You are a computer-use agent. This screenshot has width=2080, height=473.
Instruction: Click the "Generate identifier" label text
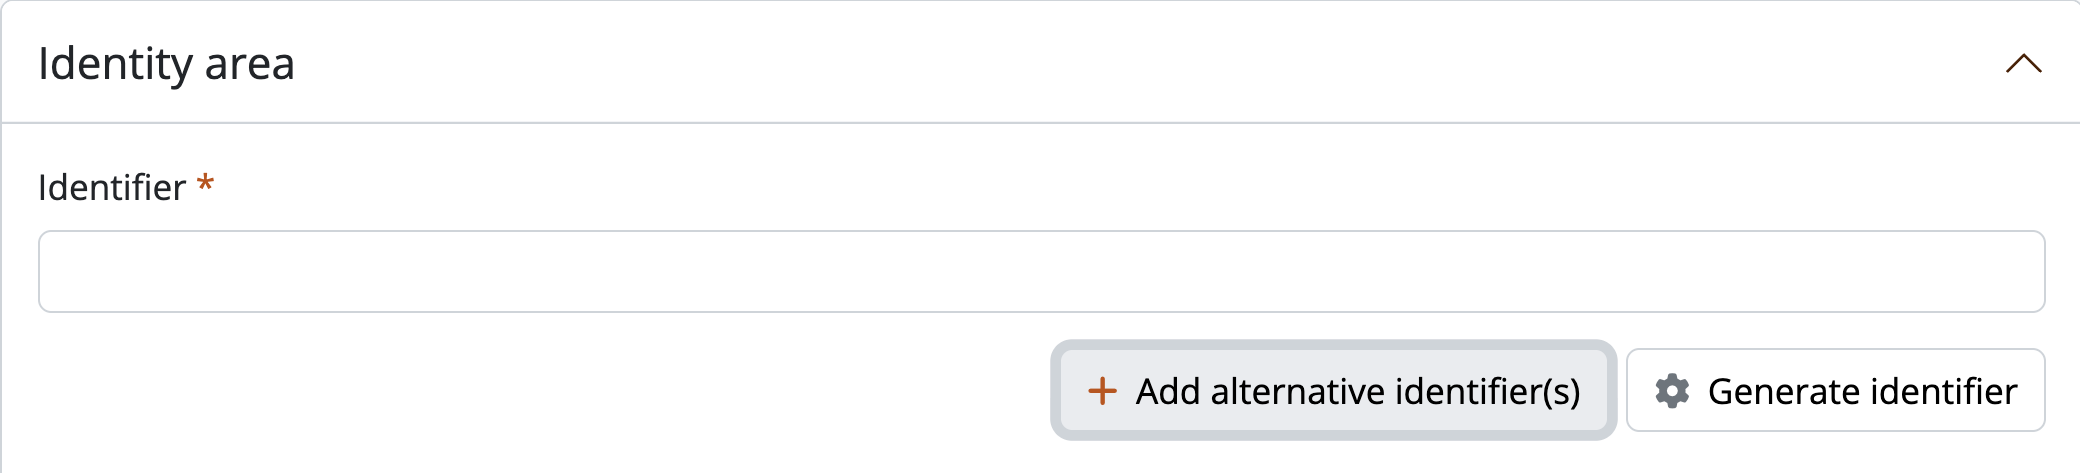[x=1862, y=391]
